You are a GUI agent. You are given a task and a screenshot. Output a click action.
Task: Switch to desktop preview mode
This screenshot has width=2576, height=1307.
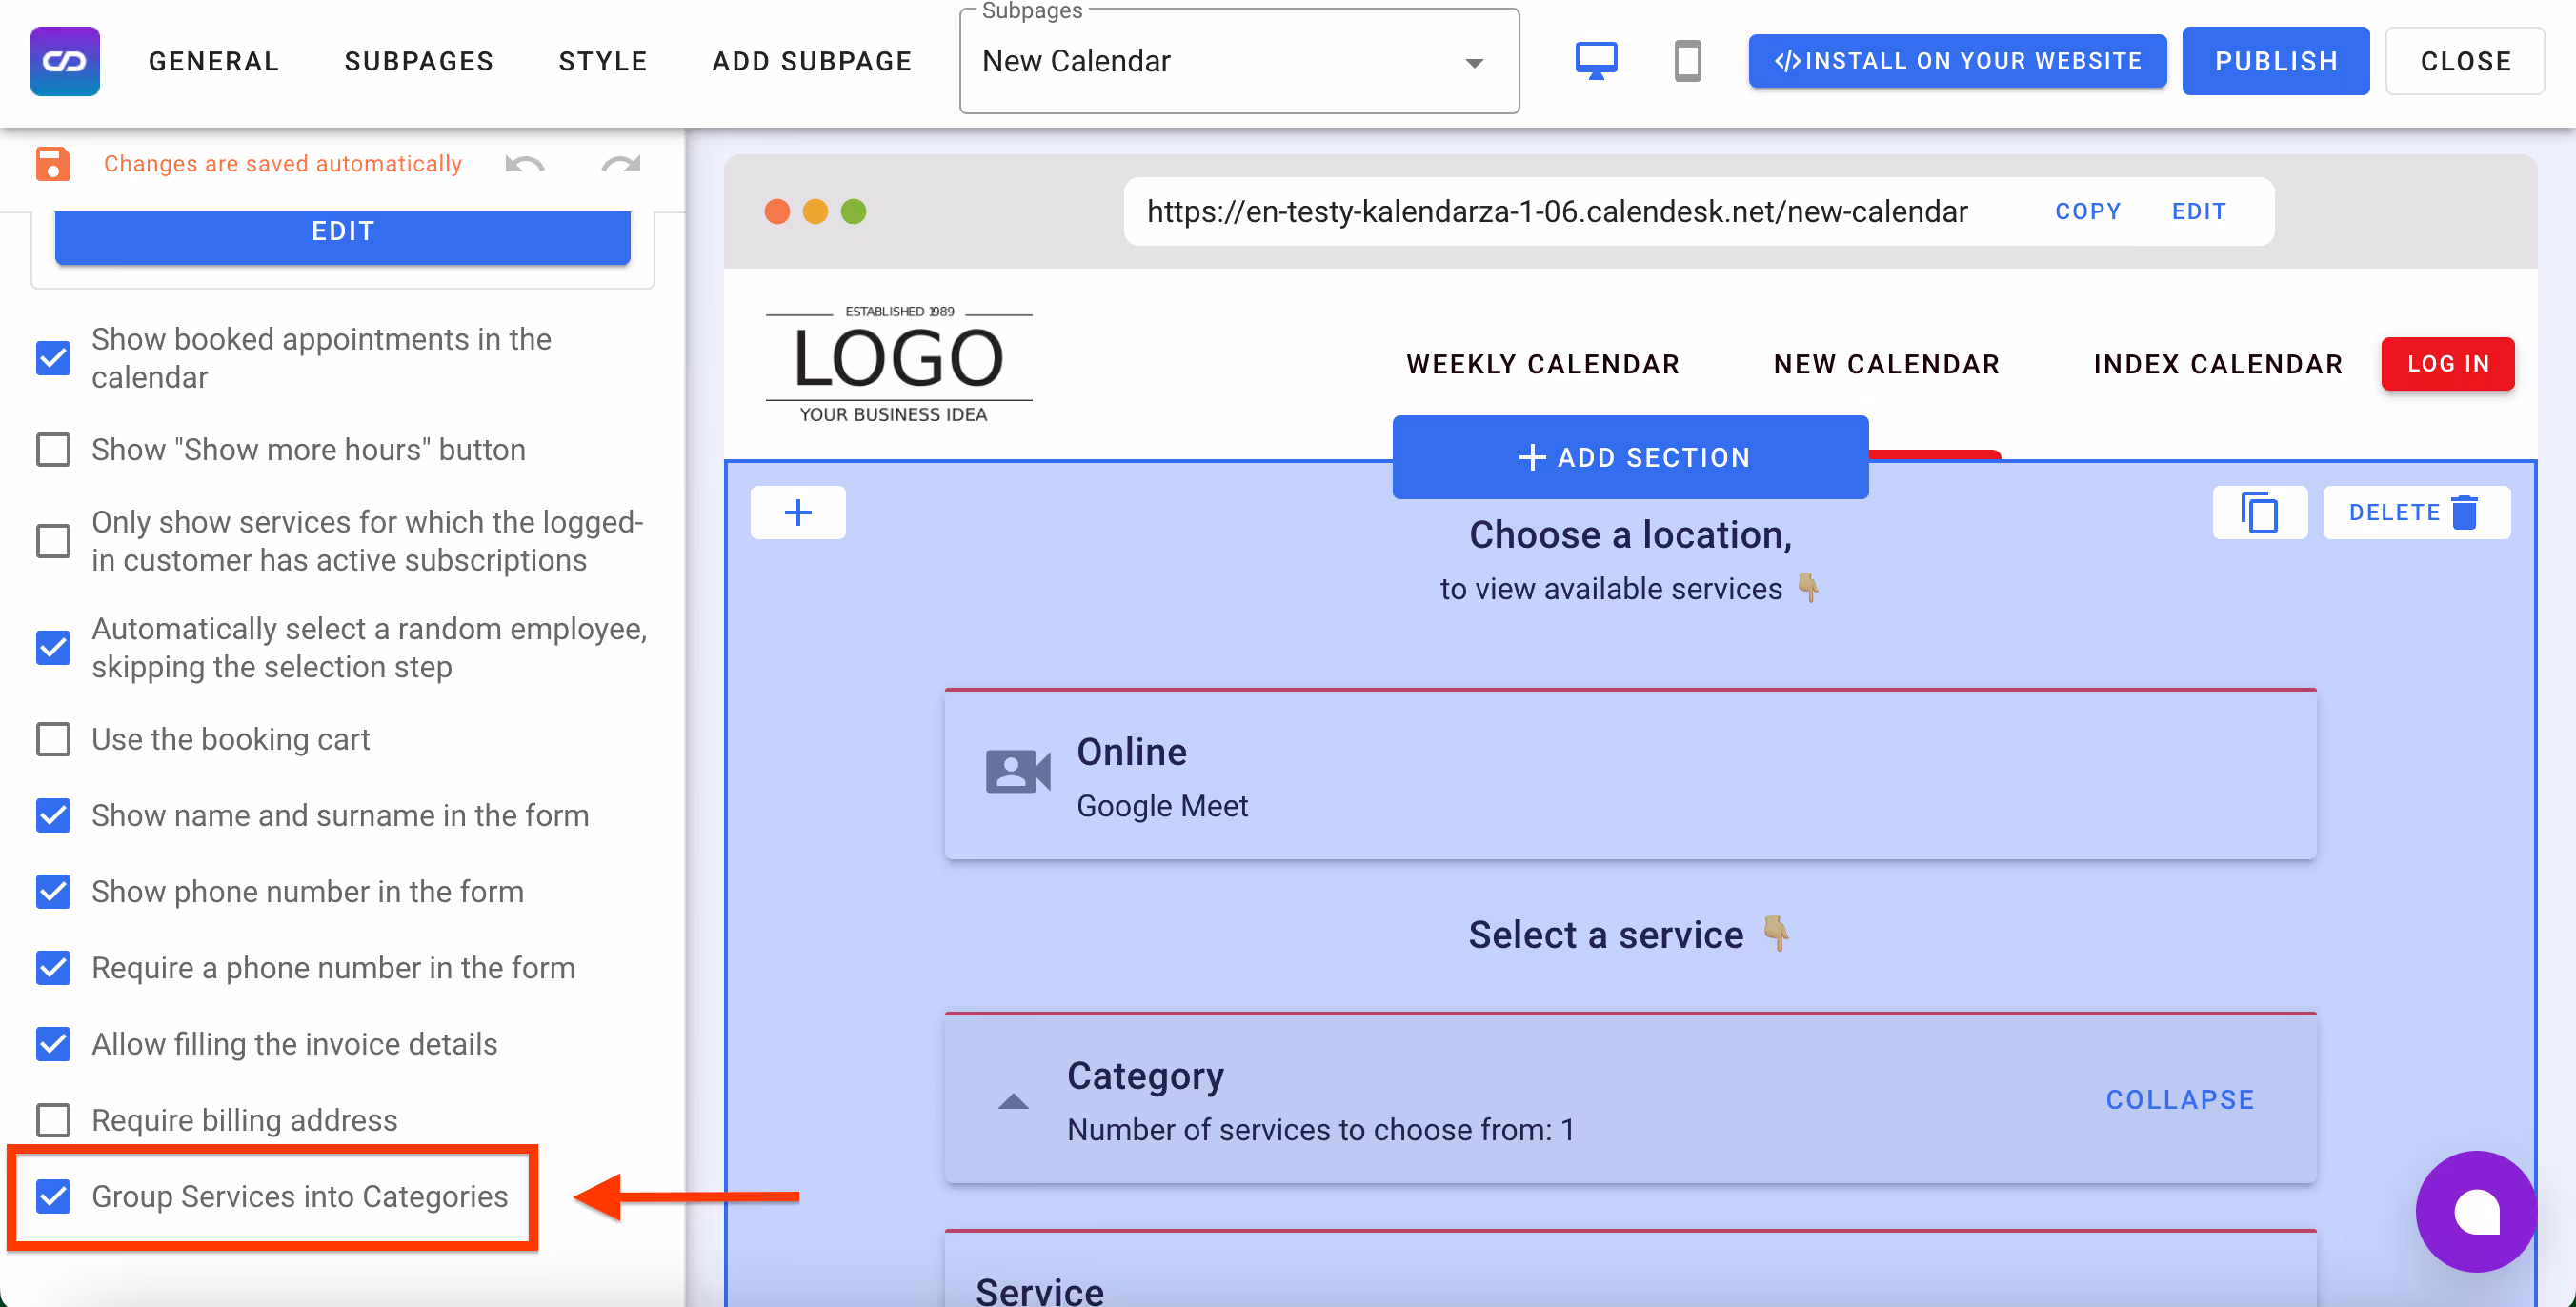click(1596, 60)
